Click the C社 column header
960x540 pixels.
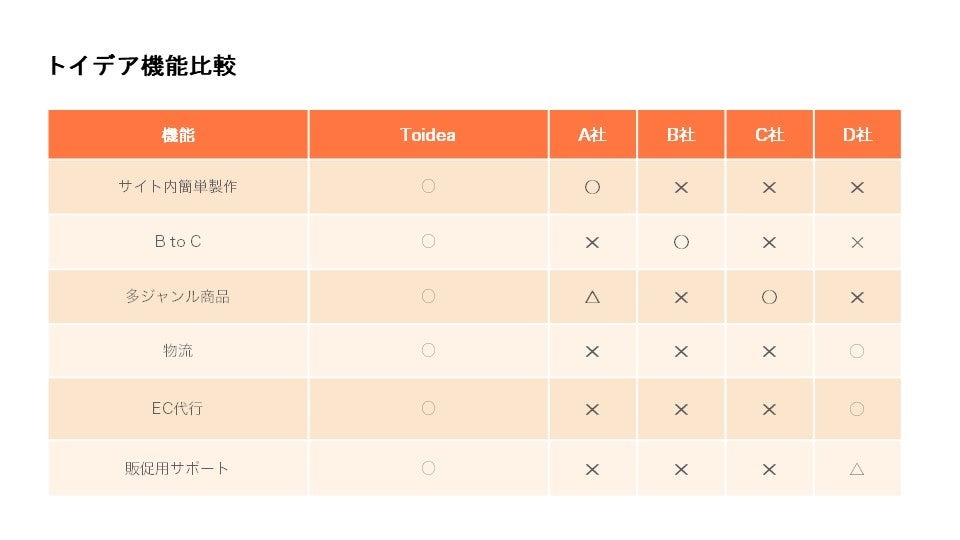tap(769, 135)
